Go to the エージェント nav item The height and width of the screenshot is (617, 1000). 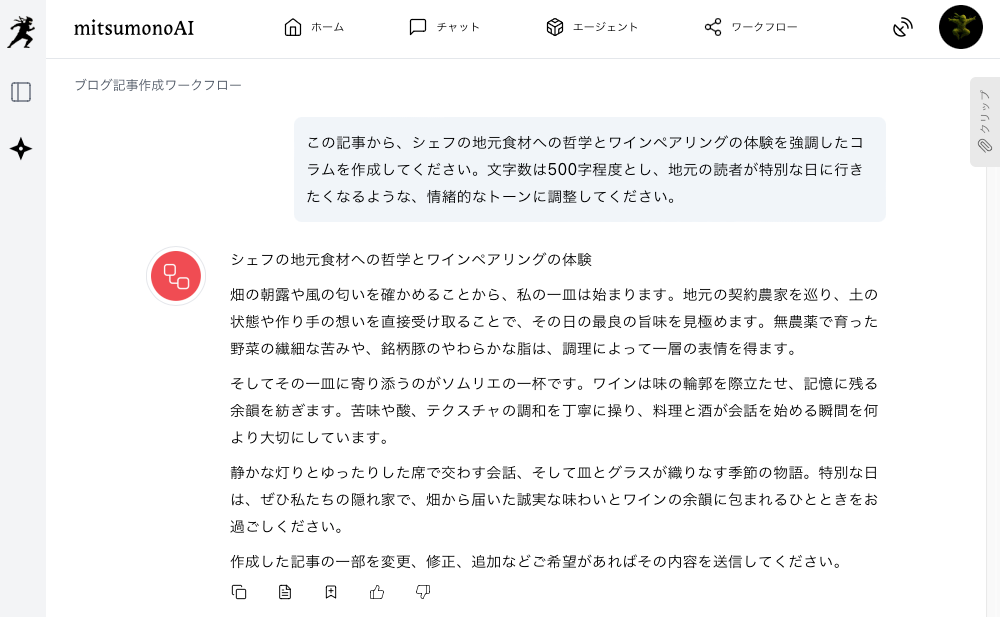[x=592, y=27]
